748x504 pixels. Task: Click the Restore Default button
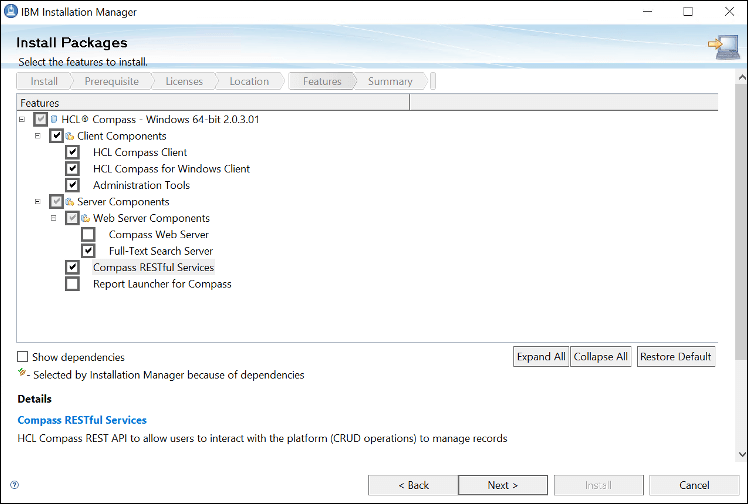pos(676,357)
